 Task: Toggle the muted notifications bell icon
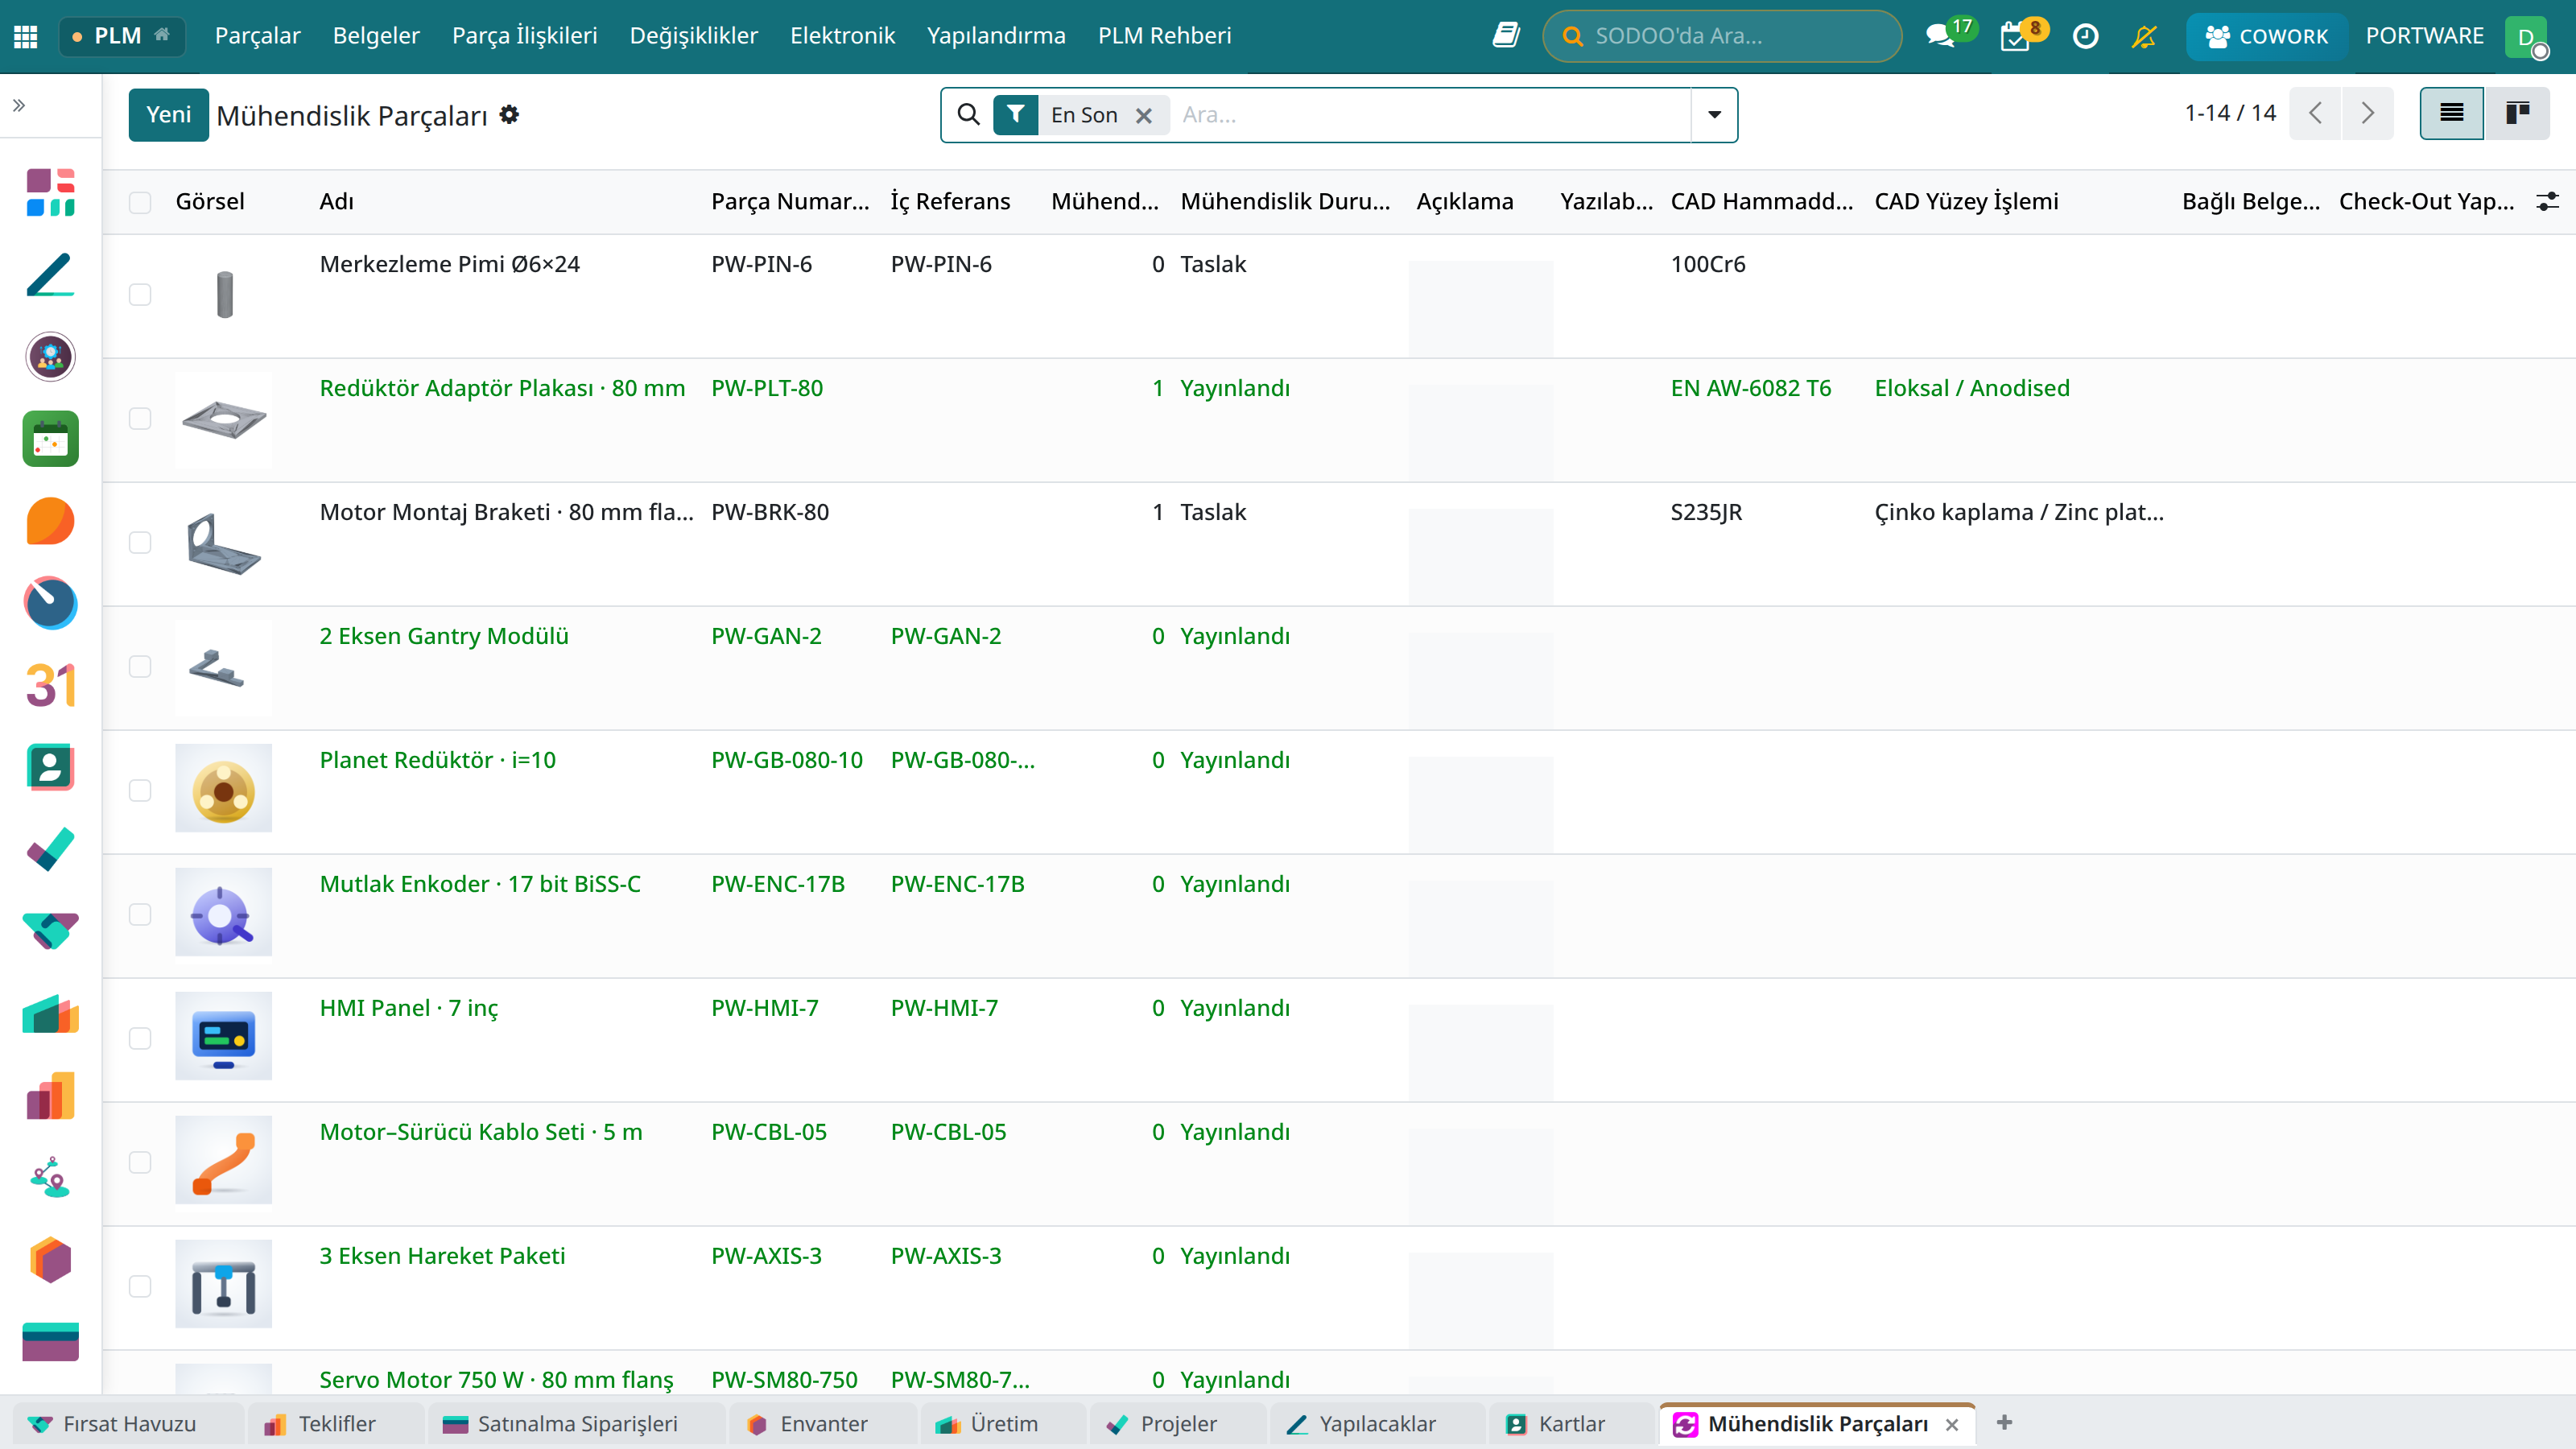[x=2144, y=36]
